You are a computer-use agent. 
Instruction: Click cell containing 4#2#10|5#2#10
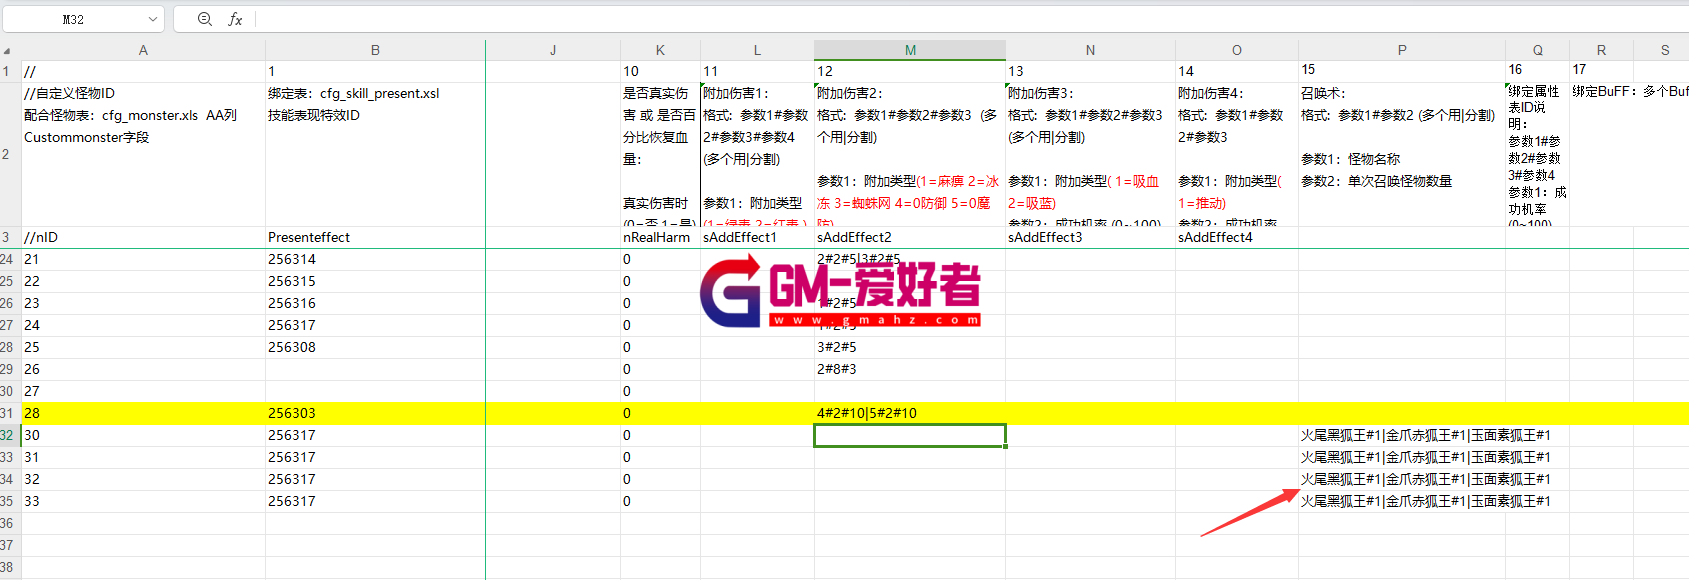tap(910, 413)
